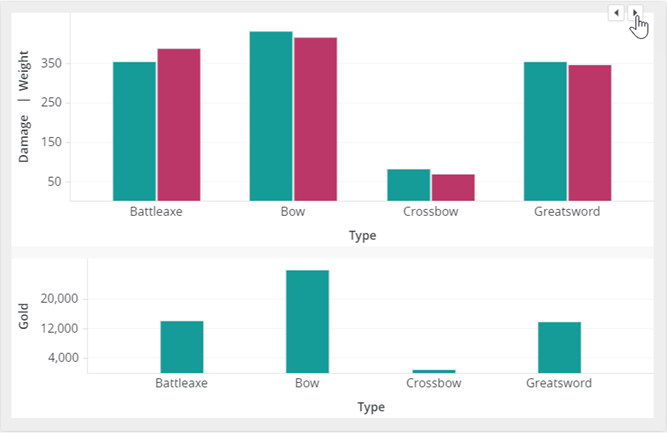This screenshot has width=667, height=433.
Task: Click the previous (left arrow) chart button
Action: coord(616,13)
